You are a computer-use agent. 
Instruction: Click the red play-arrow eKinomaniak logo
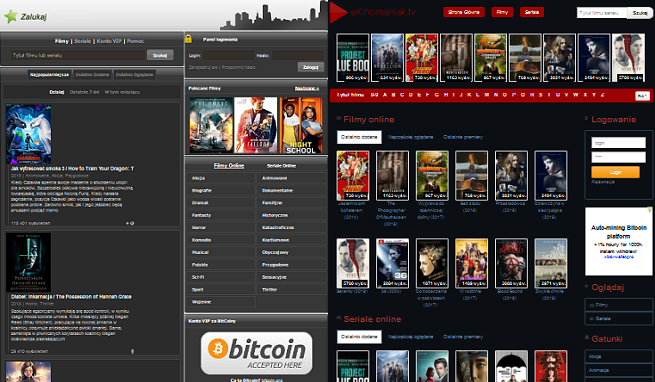click(x=338, y=12)
